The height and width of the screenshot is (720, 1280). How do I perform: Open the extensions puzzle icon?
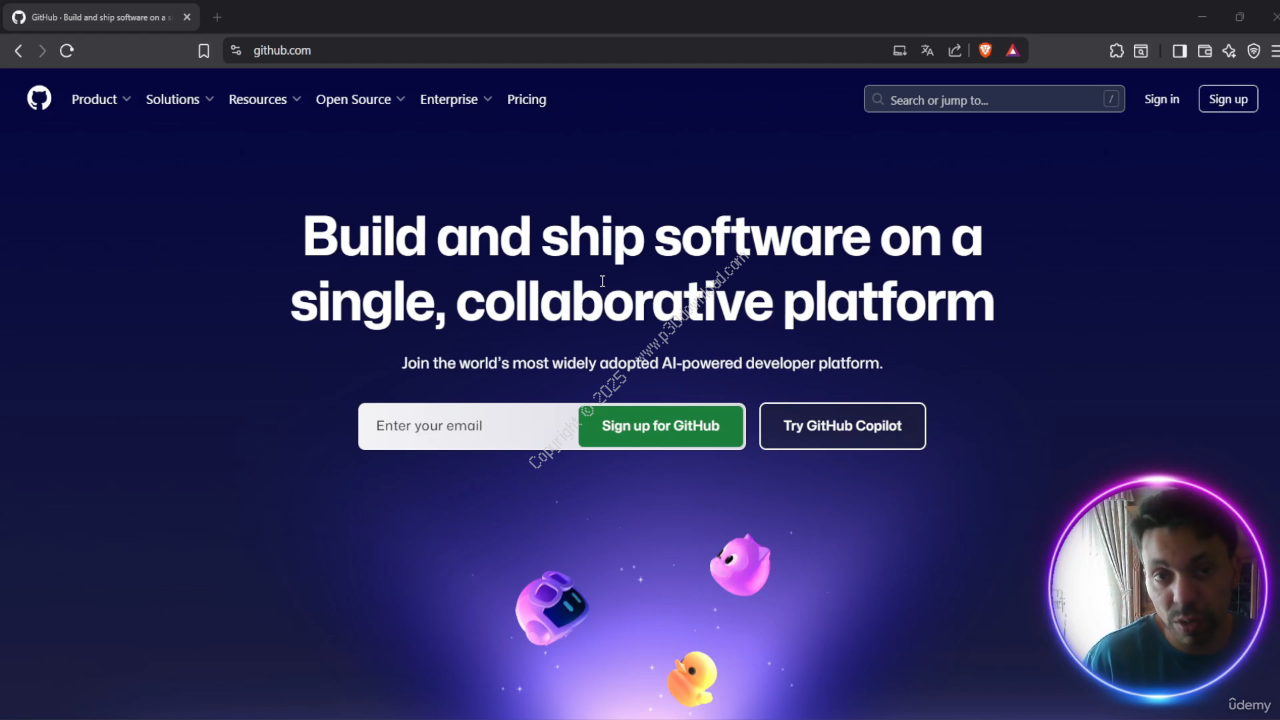coord(1117,50)
